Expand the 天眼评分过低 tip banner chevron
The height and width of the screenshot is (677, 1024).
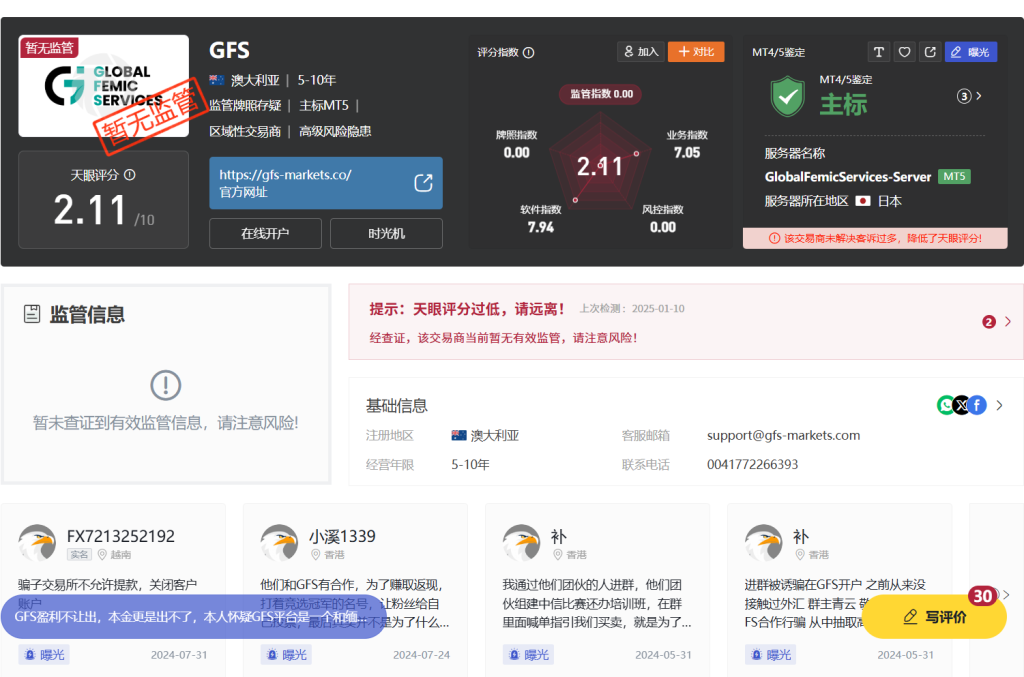click(1008, 321)
